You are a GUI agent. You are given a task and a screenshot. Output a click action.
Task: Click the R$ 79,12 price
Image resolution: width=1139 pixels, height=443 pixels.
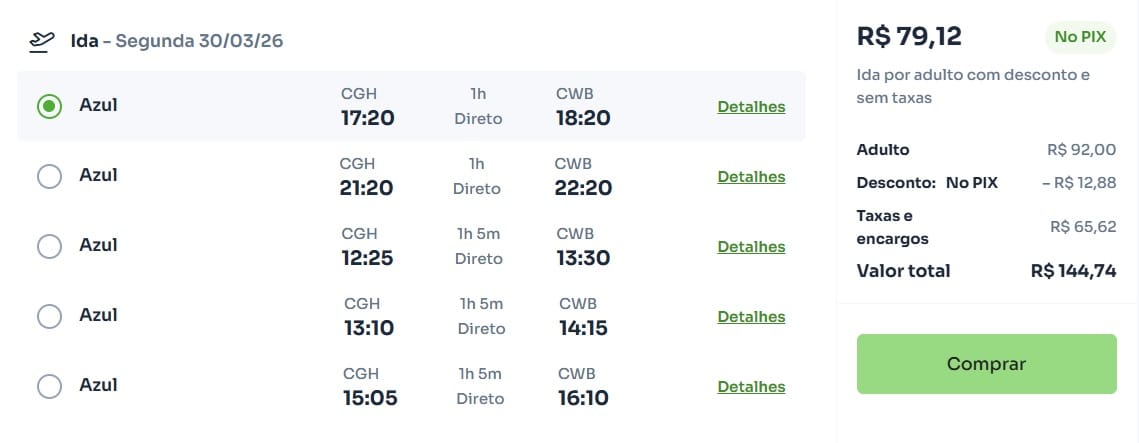(x=909, y=37)
